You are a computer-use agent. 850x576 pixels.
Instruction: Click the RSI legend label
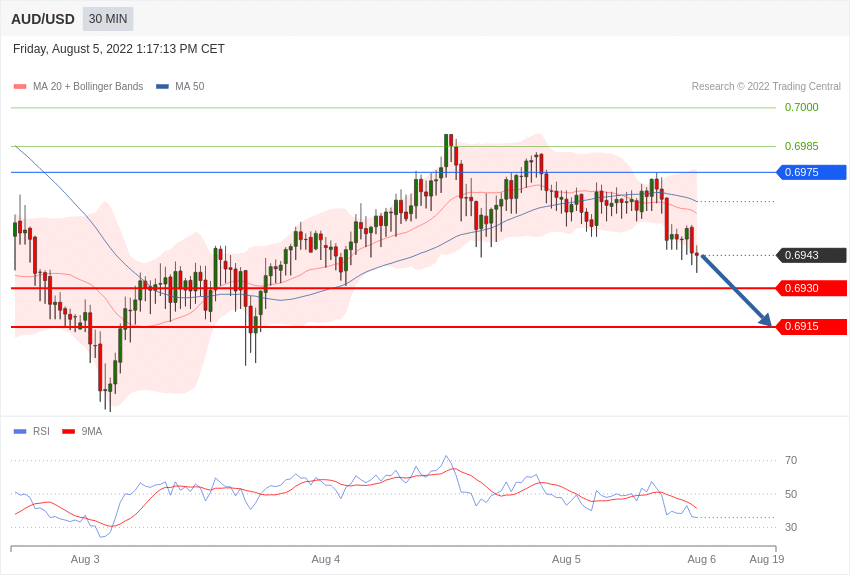click(x=41, y=431)
